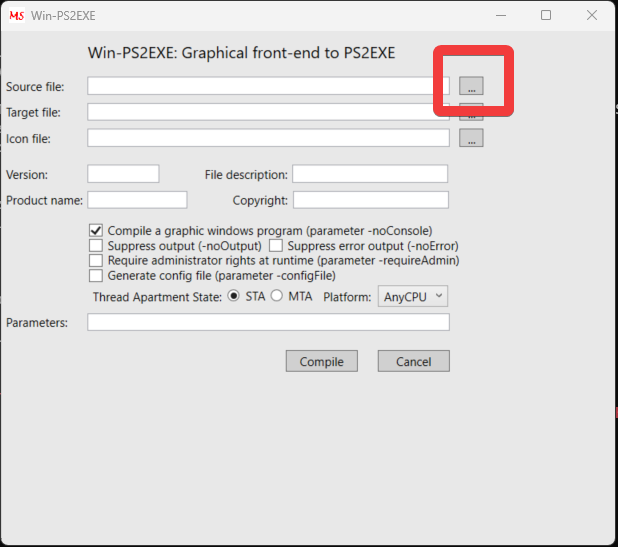The width and height of the screenshot is (618, 547).
Task: Click the Win-PS2EXE title bar icon
Action: click(x=17, y=15)
